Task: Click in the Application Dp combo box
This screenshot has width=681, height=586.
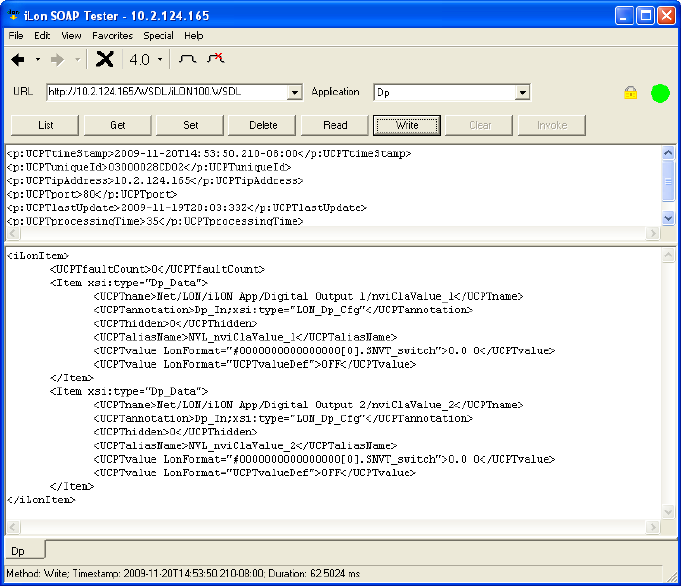Action: click(x=444, y=93)
